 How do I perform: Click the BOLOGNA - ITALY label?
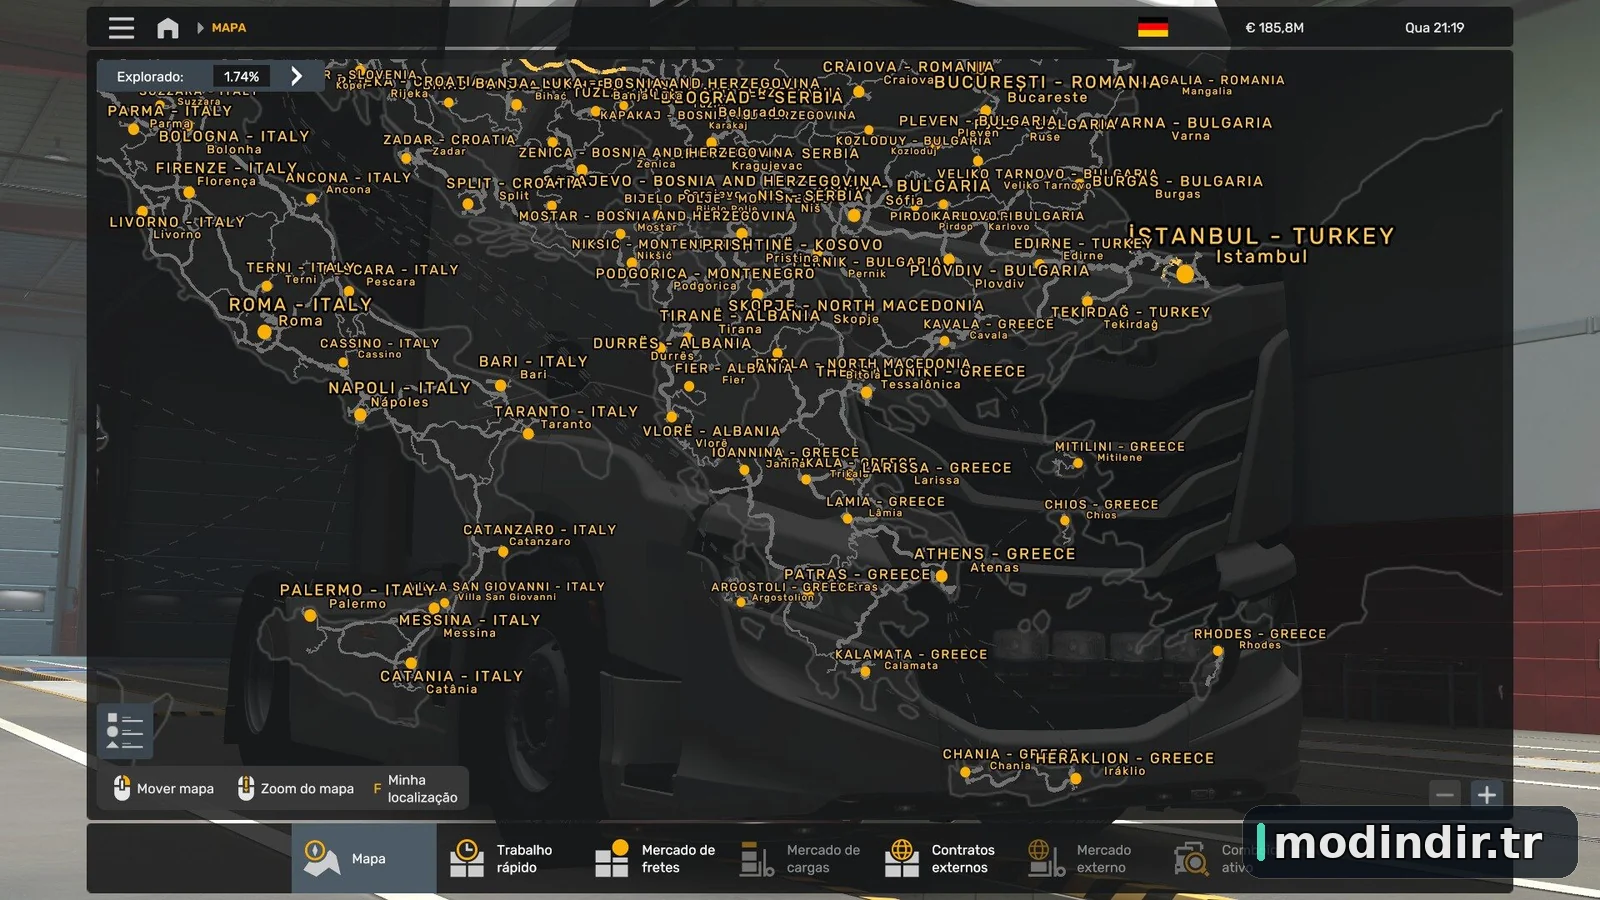(234, 136)
